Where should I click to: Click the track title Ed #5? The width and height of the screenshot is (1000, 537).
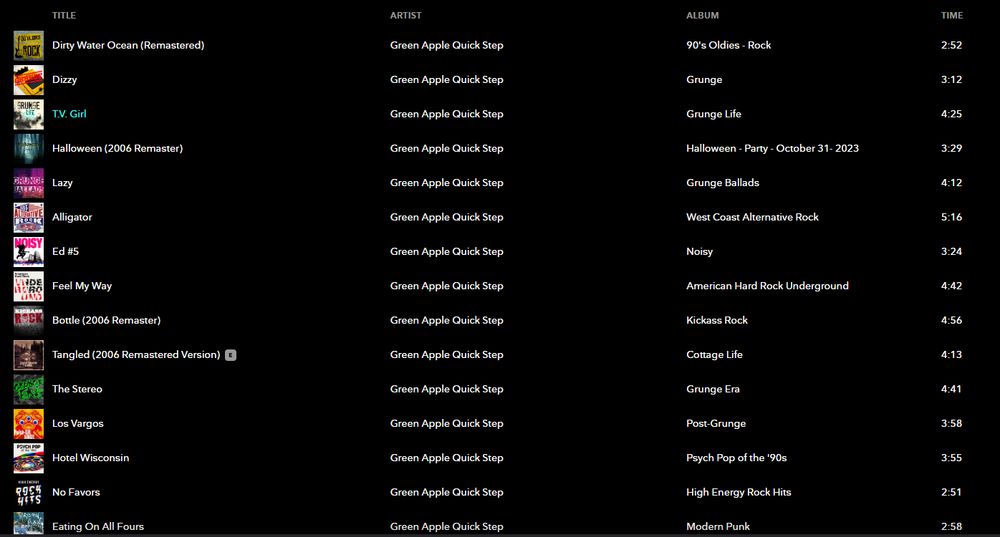[66, 252]
